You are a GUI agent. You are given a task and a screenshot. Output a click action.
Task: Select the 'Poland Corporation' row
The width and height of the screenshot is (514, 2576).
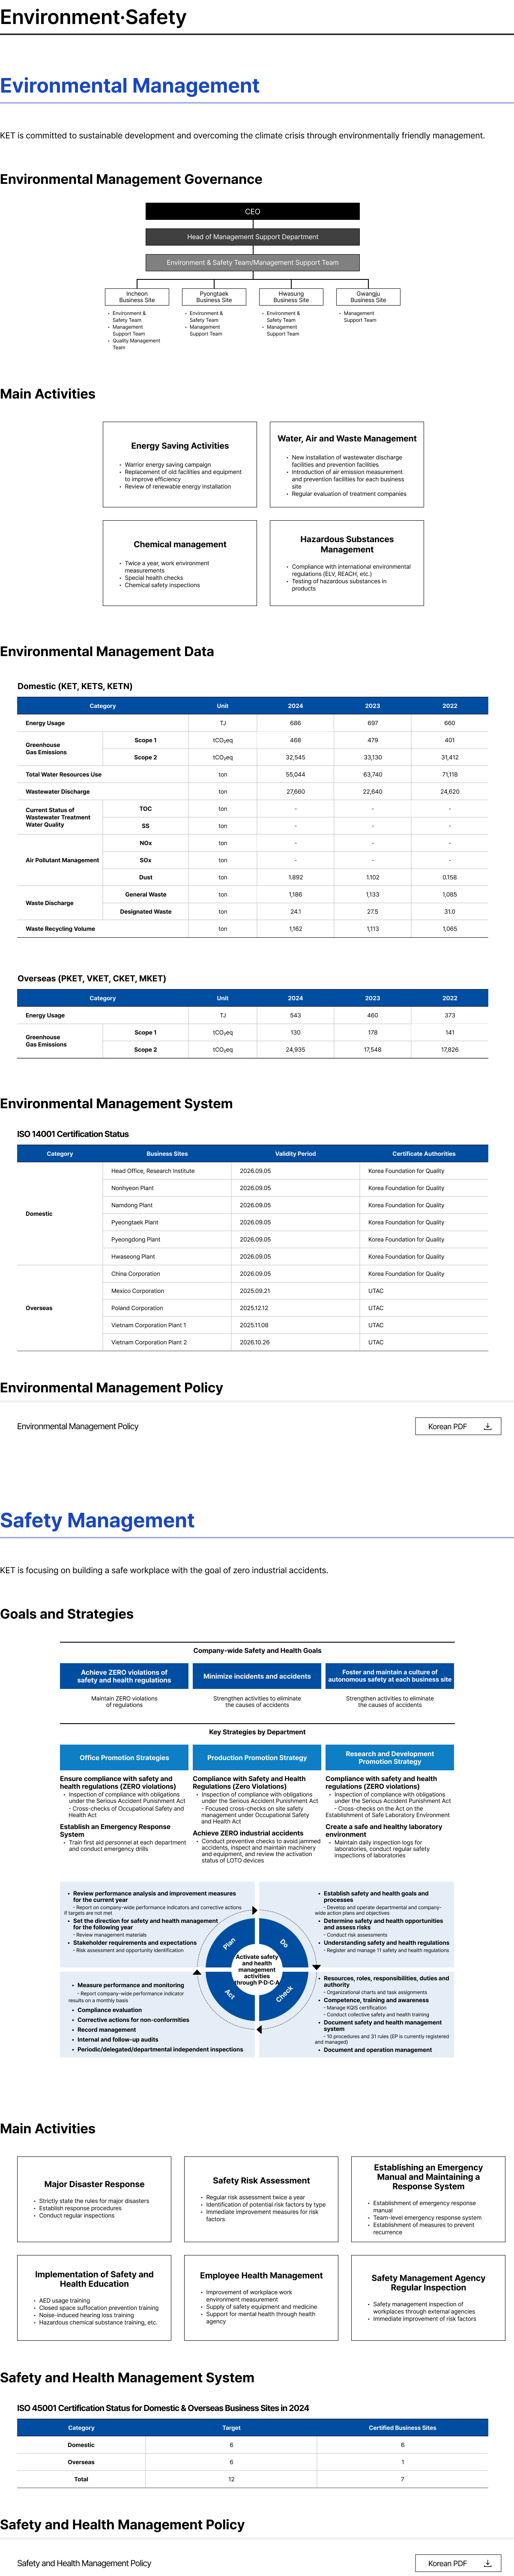coord(296,1307)
